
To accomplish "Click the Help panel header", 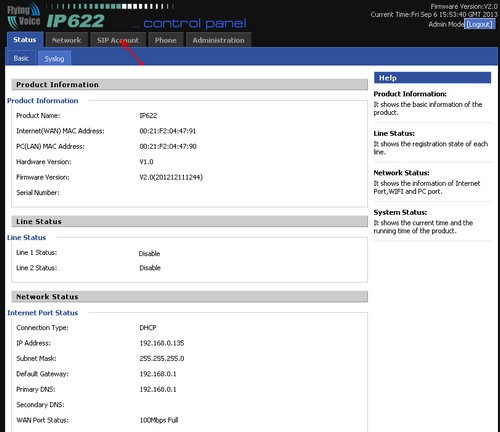I will click(x=432, y=78).
